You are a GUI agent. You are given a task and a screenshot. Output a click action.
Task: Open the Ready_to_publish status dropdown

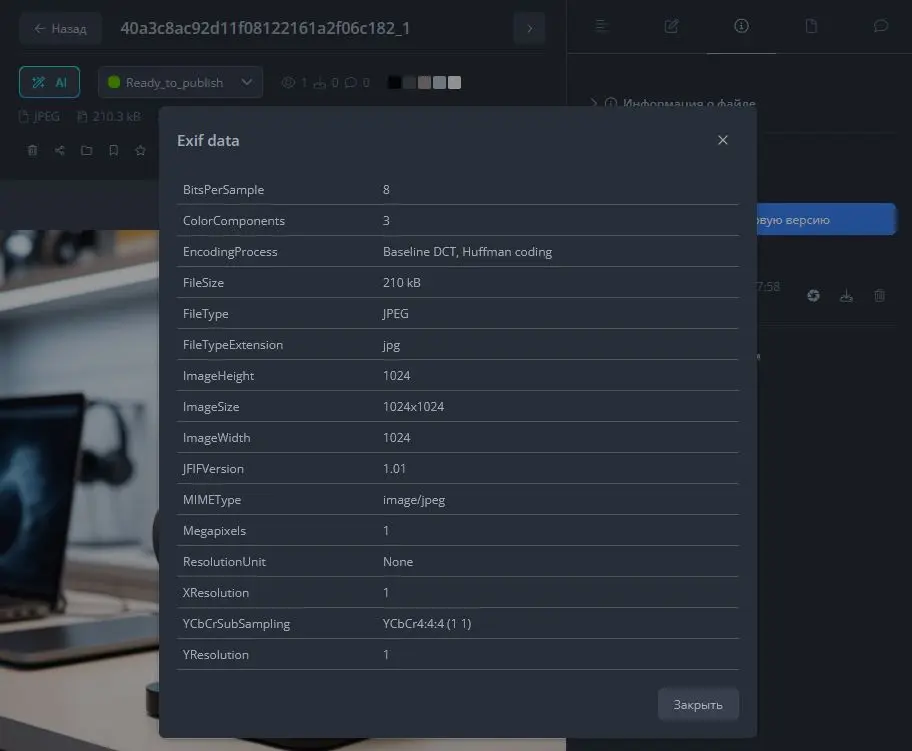point(180,82)
